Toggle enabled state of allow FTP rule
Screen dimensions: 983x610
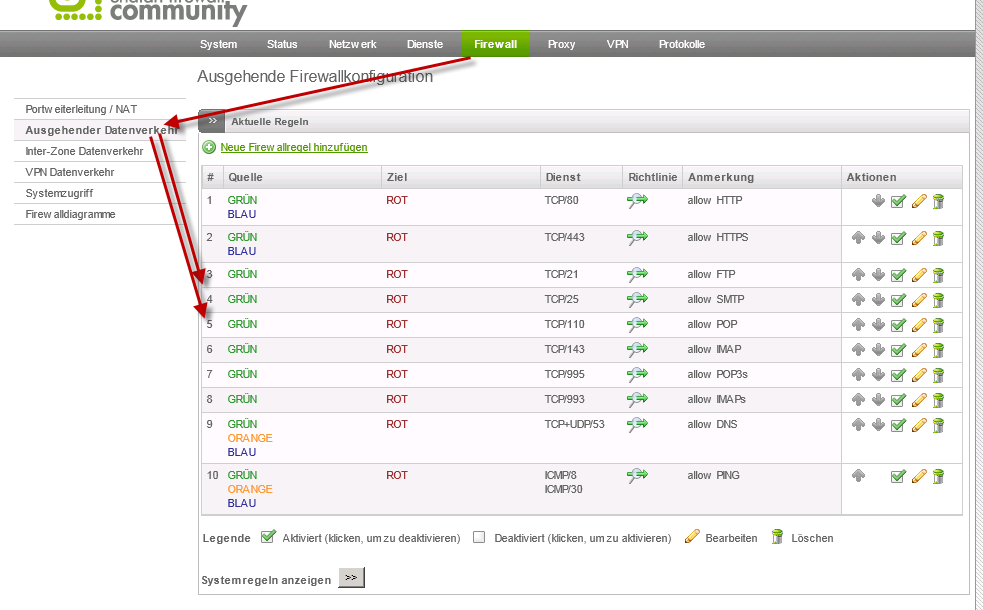click(898, 275)
